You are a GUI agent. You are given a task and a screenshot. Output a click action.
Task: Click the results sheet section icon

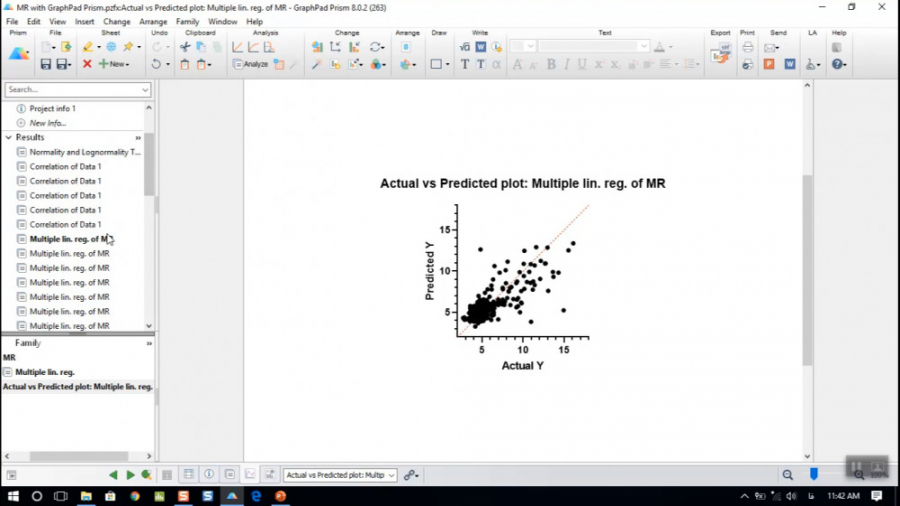(x=230, y=474)
